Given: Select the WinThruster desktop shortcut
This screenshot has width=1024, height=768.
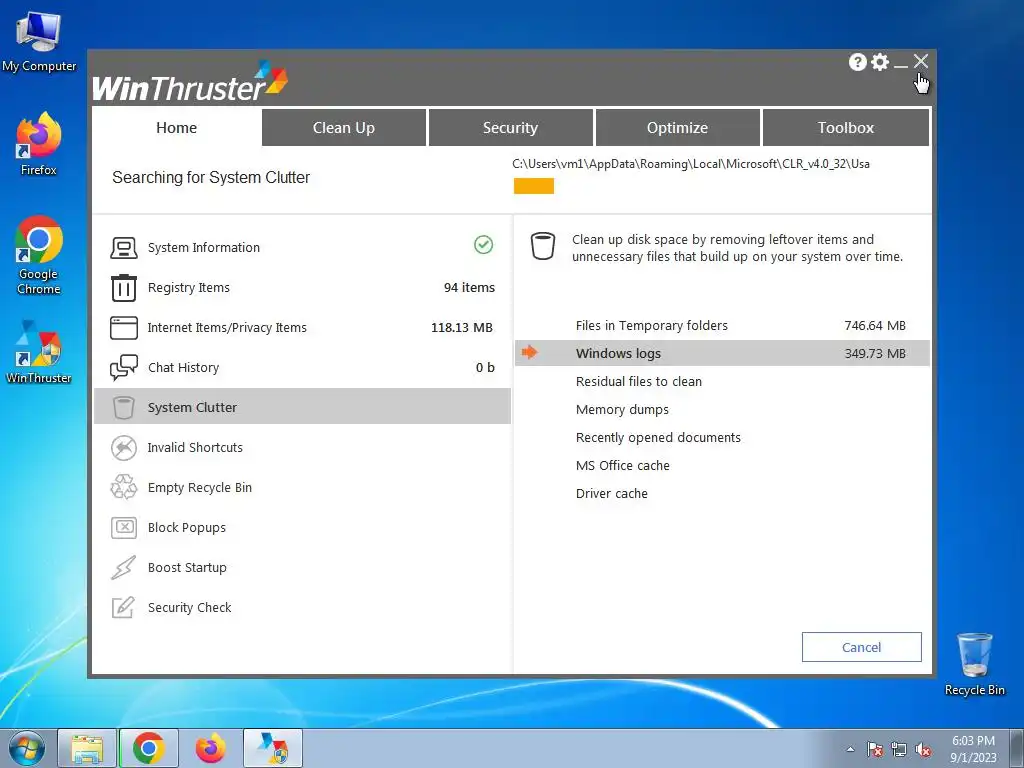Looking at the screenshot, I should [39, 351].
